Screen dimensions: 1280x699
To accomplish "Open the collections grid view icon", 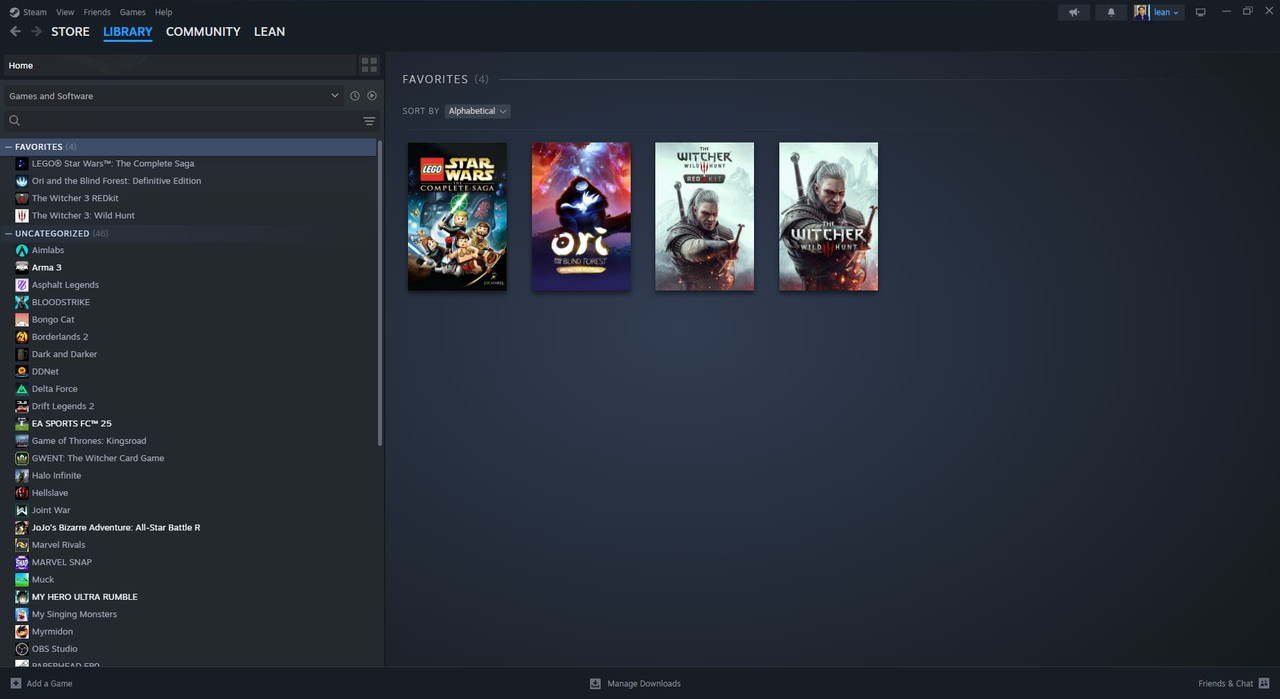I will [x=369, y=65].
